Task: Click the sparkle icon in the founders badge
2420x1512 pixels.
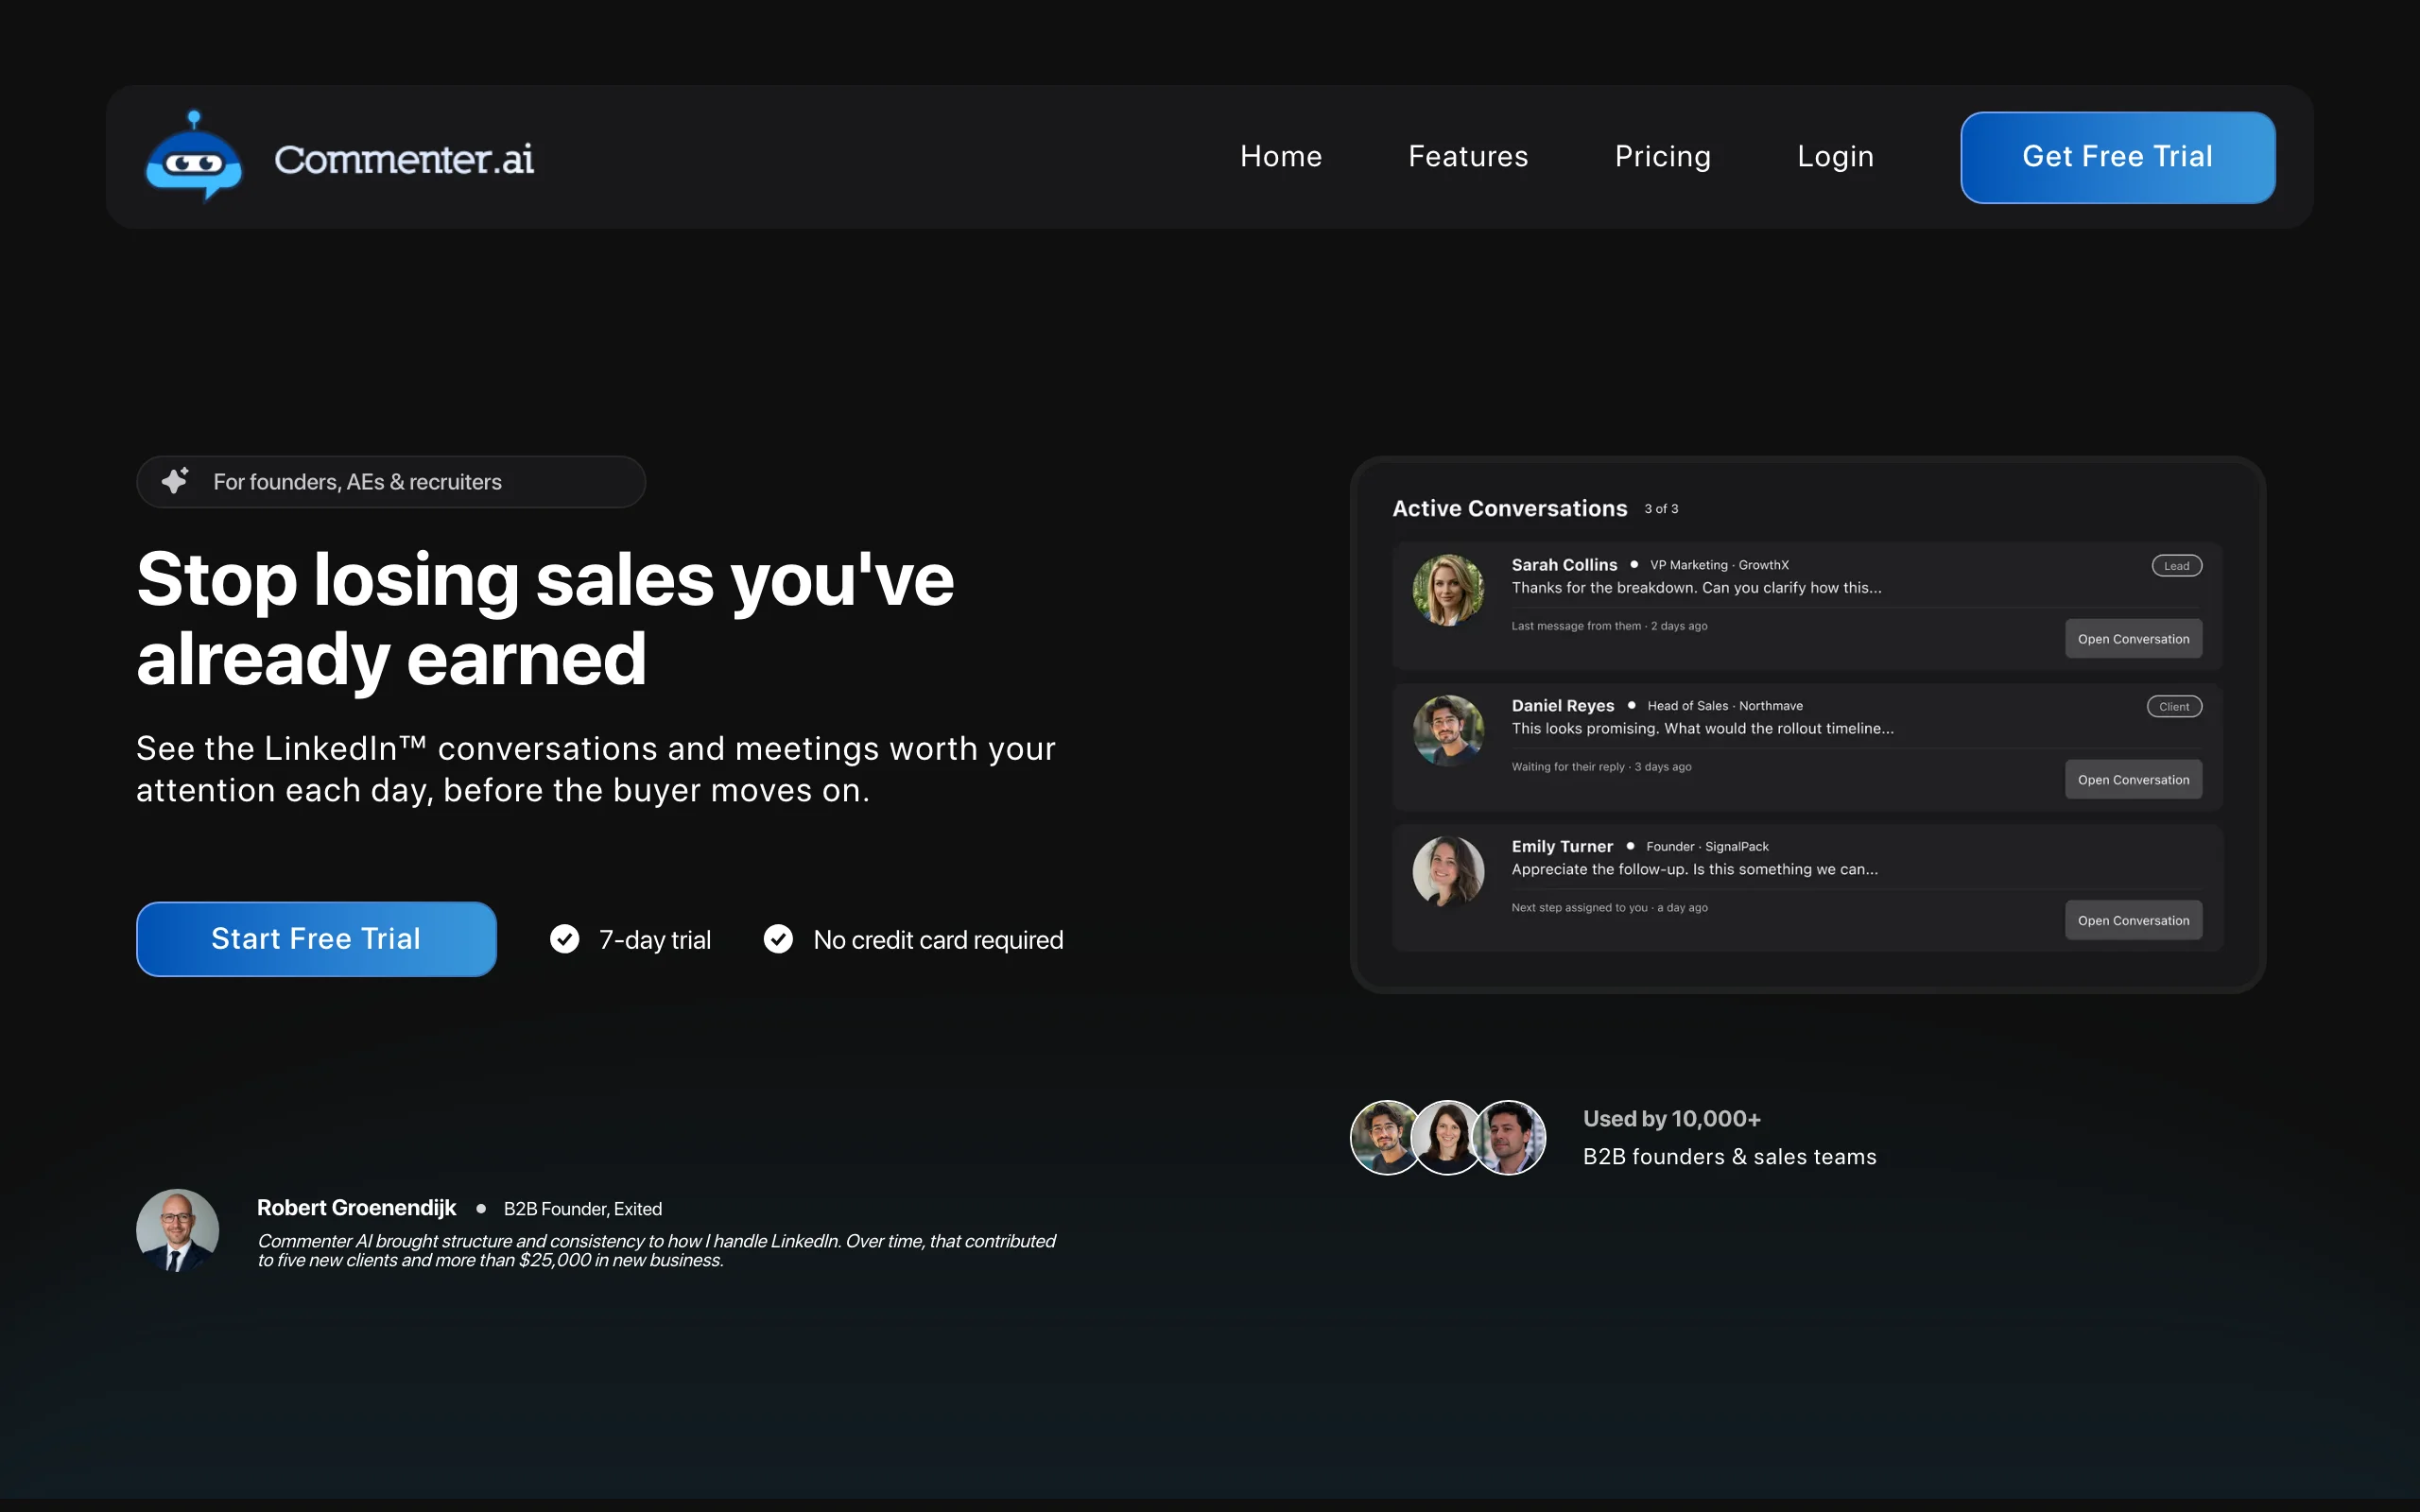Action: coord(175,481)
